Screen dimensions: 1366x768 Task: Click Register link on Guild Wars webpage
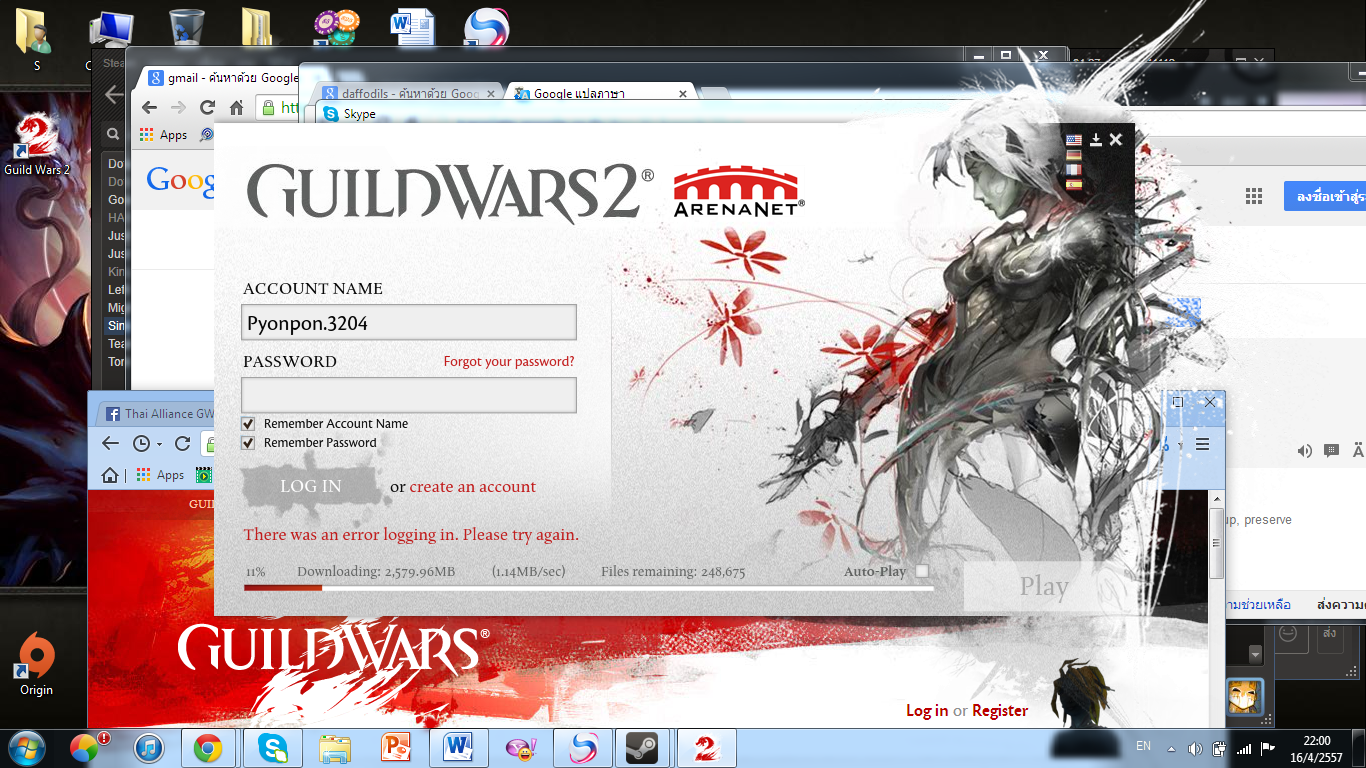point(1000,711)
